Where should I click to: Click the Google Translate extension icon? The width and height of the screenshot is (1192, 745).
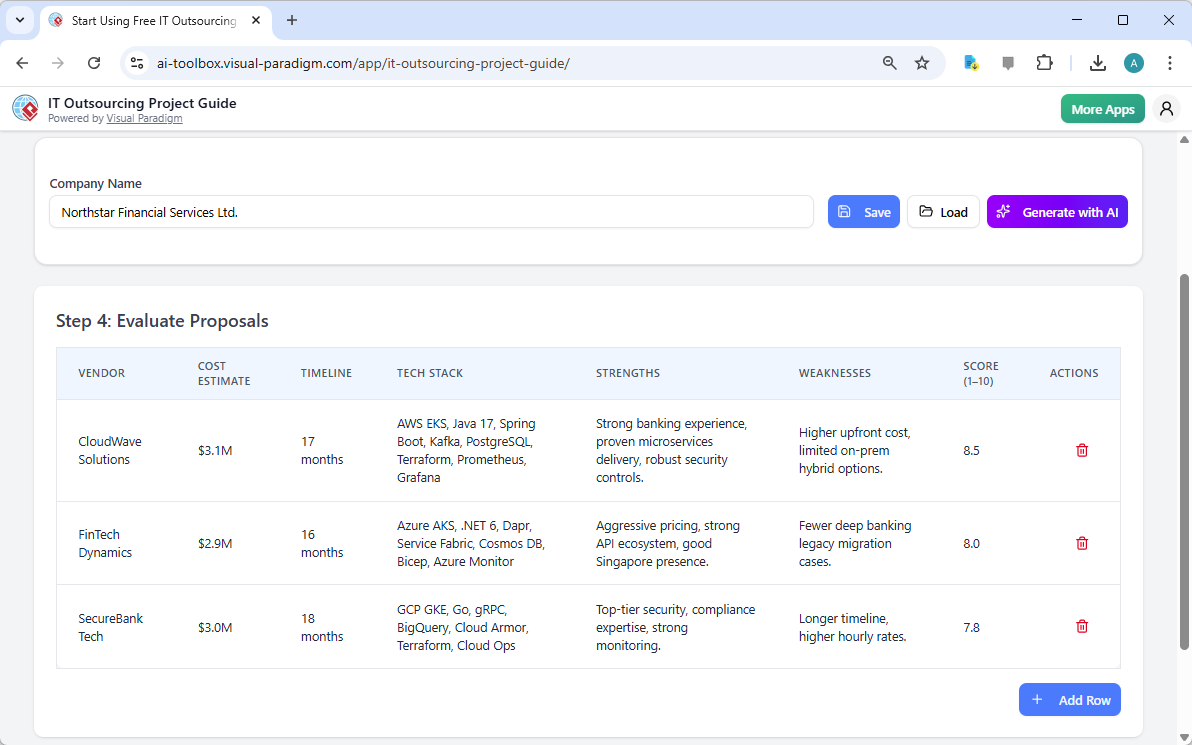click(970, 62)
